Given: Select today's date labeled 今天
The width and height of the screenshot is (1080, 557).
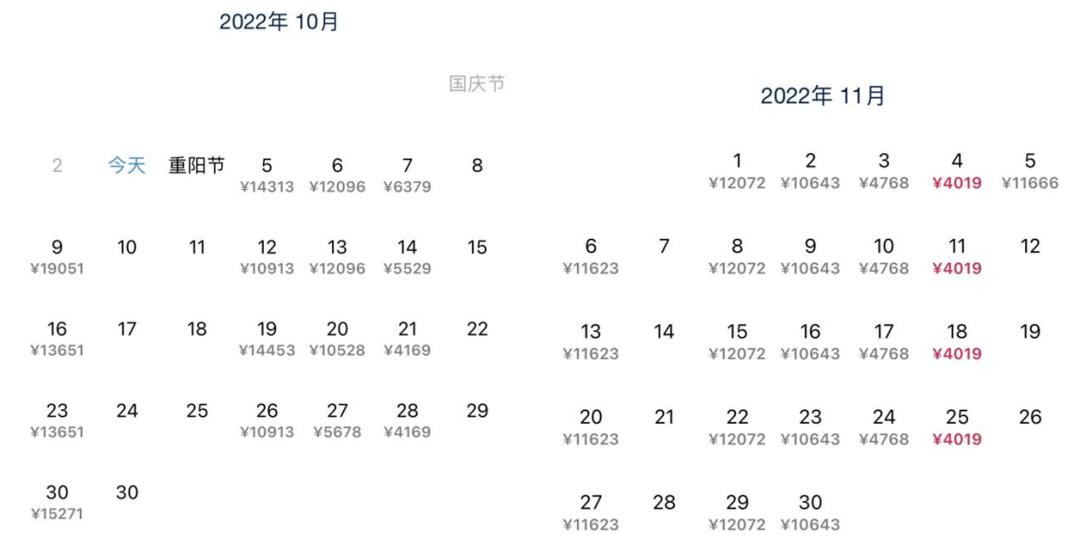Looking at the screenshot, I should 127,166.
